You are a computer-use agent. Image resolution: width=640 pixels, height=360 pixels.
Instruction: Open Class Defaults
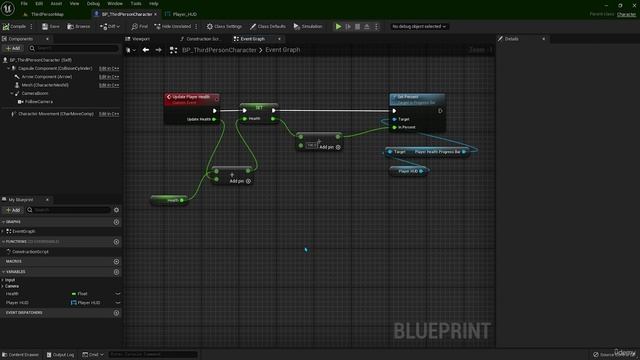[x=268, y=27]
